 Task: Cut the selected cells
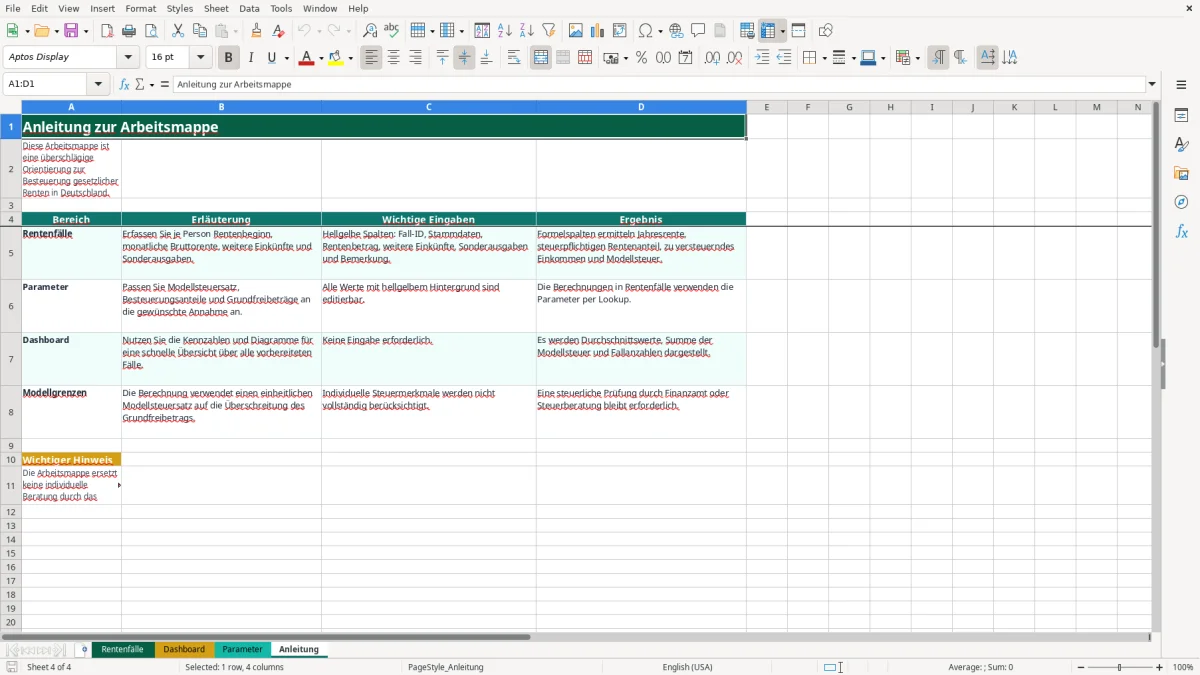[178, 31]
